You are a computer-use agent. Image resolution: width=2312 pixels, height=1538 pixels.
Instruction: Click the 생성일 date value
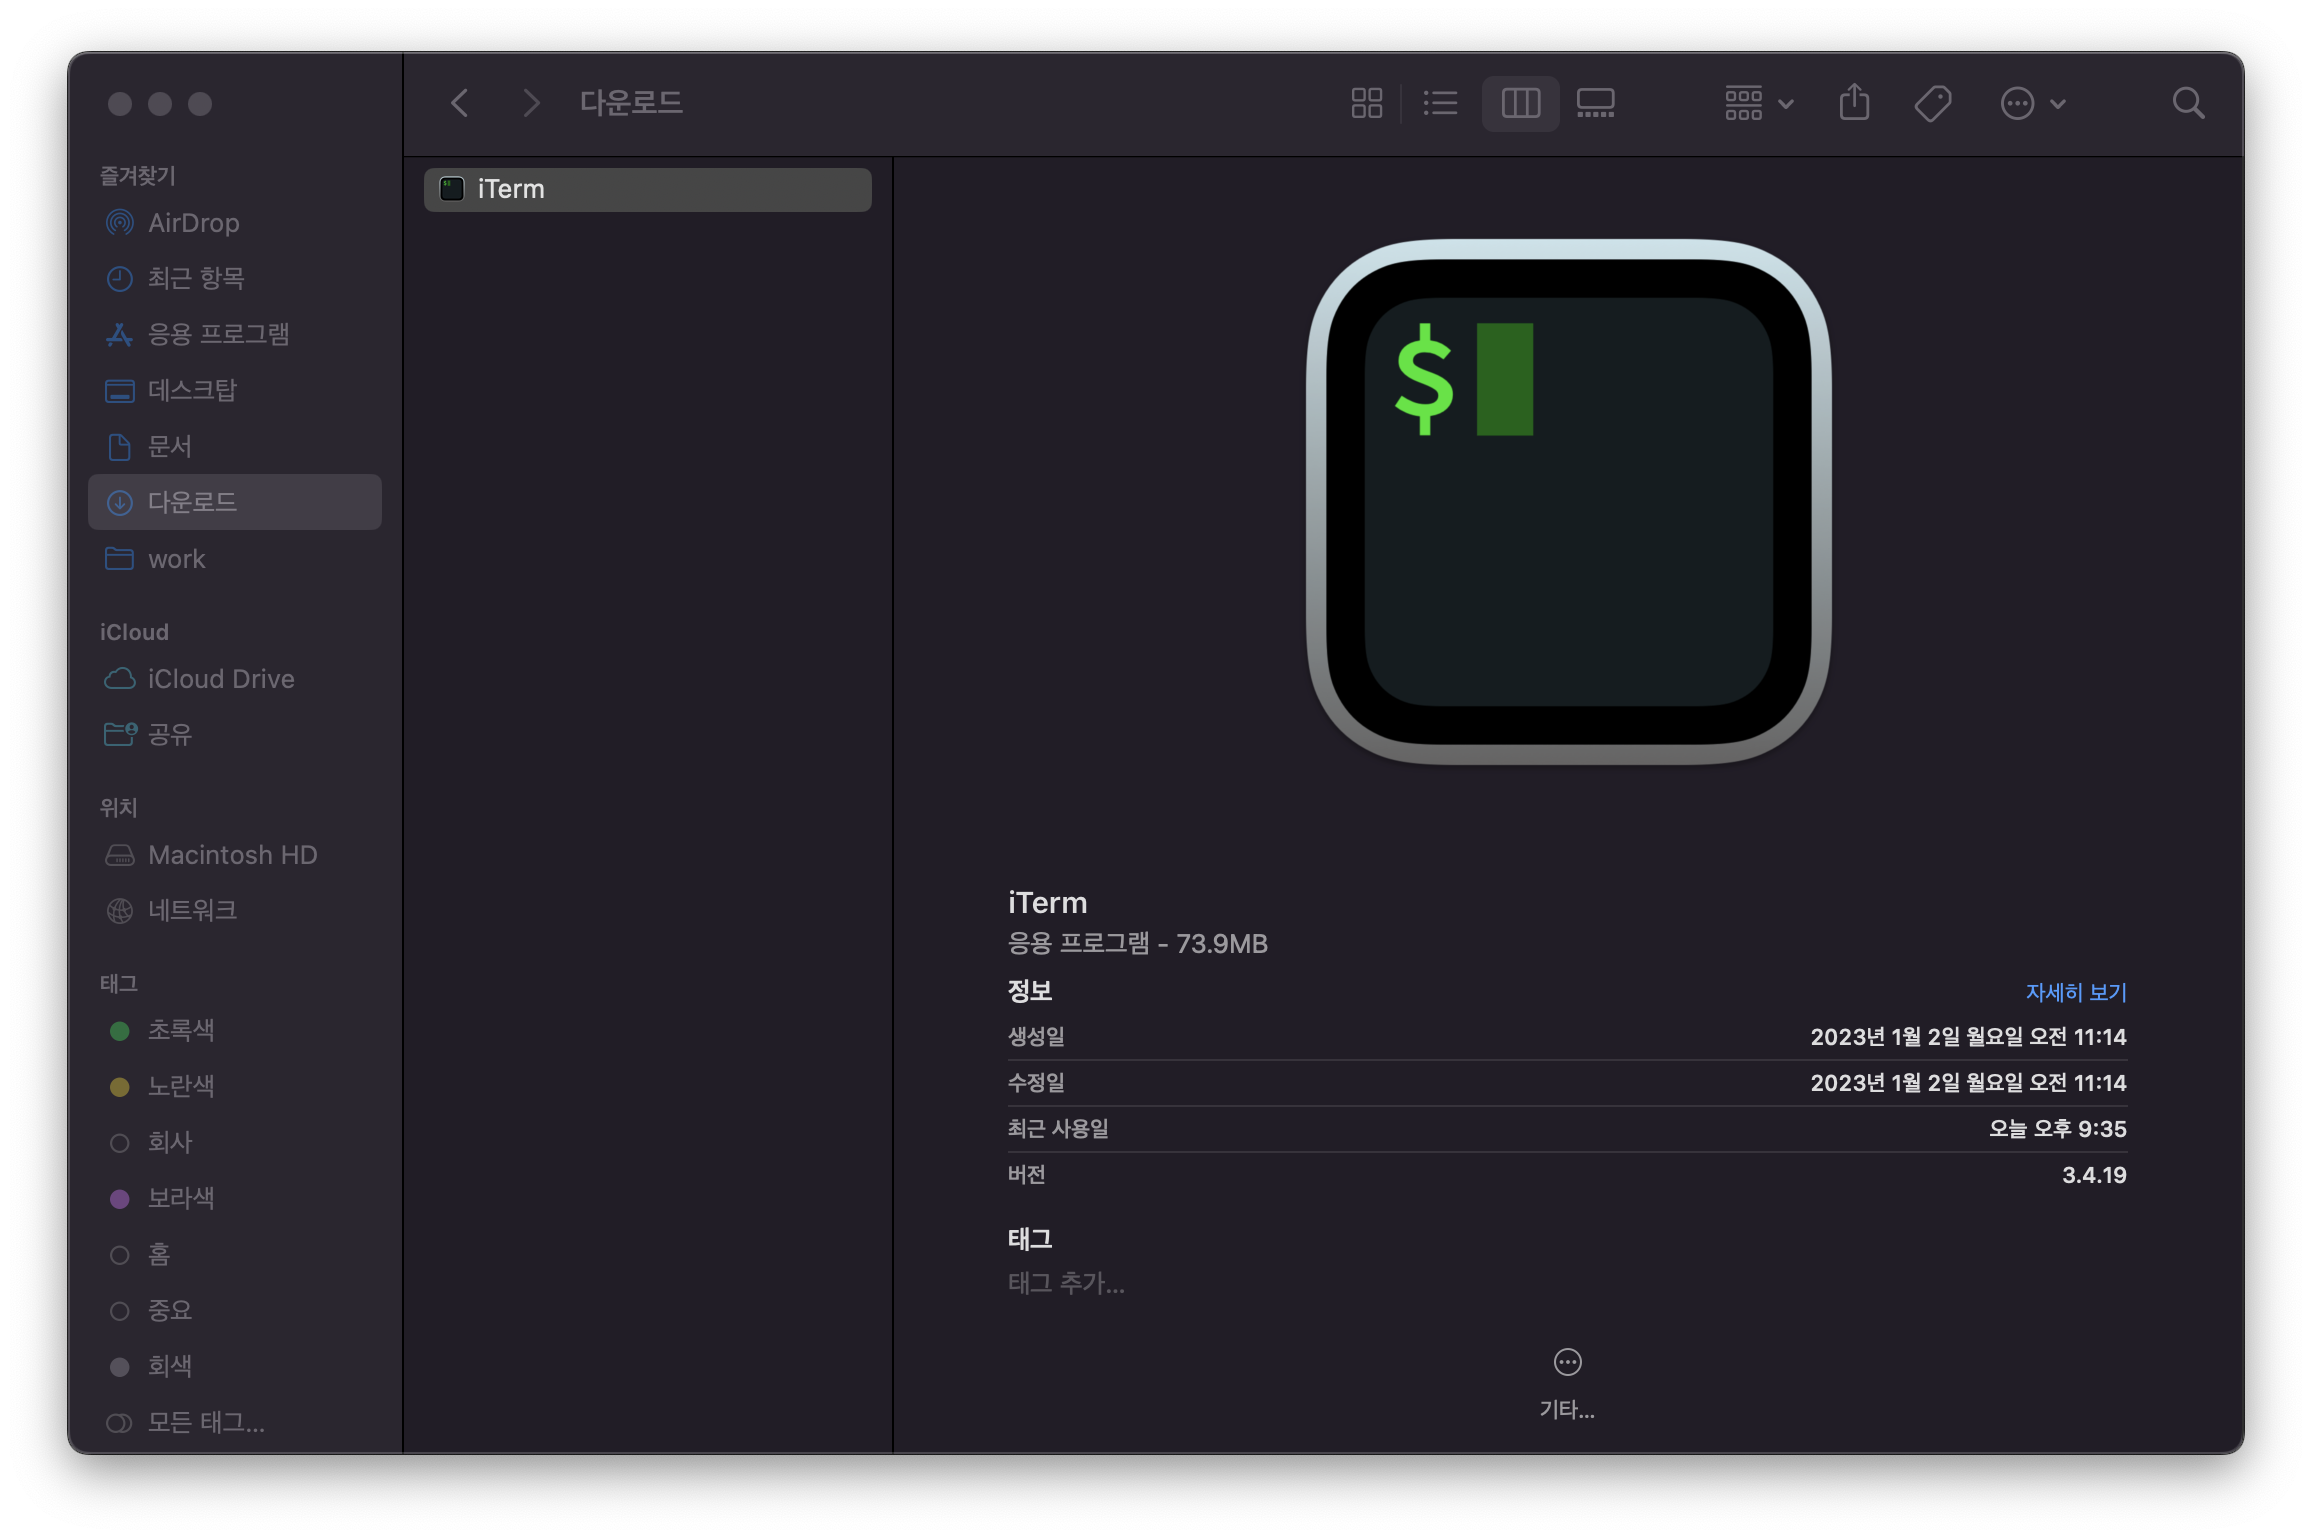pos(1968,1037)
